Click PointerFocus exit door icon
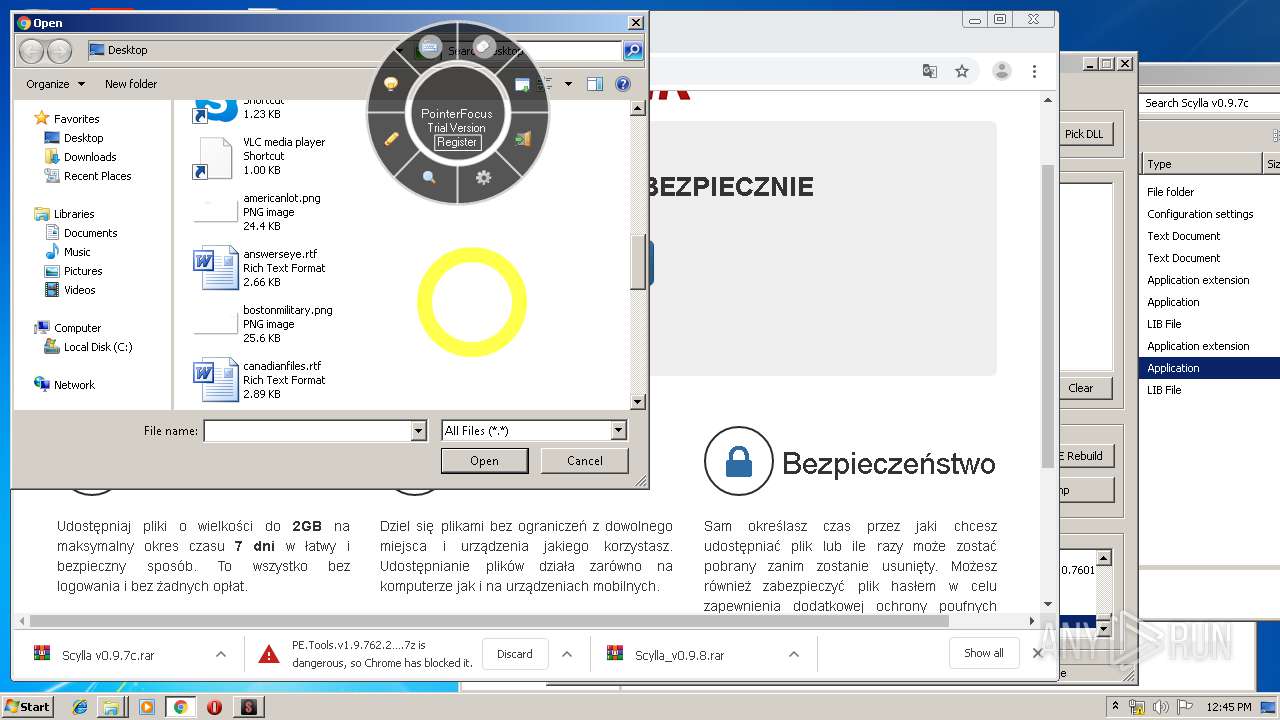This screenshot has height=720, width=1280. click(x=522, y=138)
